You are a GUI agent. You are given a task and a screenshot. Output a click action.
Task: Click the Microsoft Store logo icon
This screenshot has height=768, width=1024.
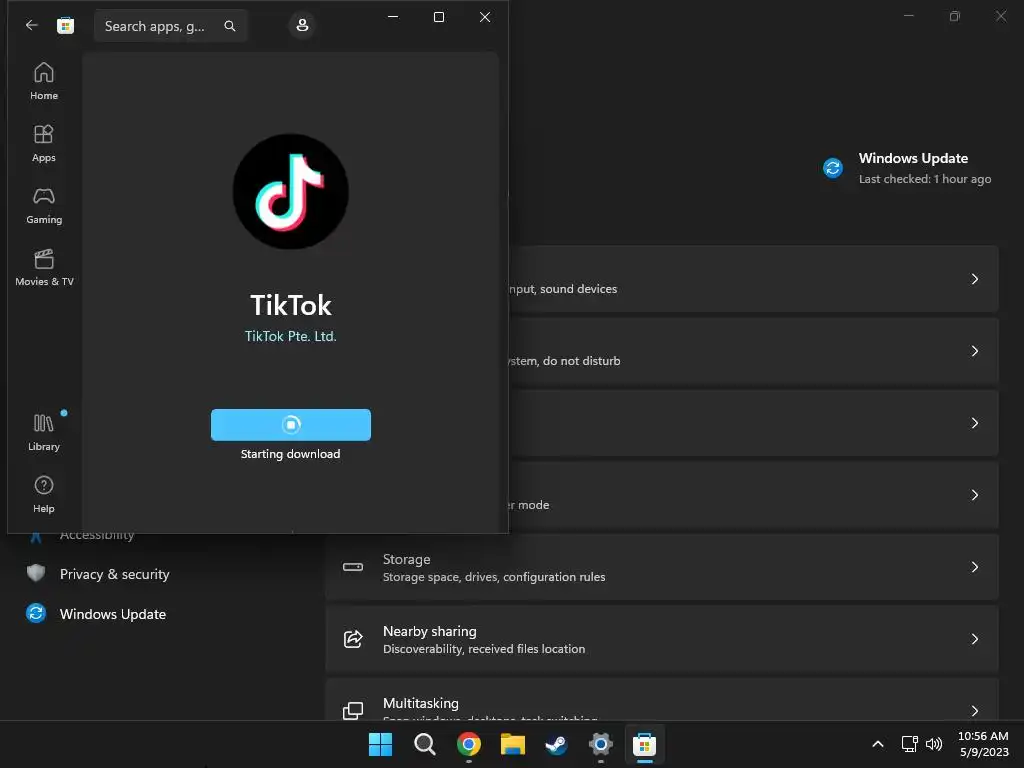65,25
